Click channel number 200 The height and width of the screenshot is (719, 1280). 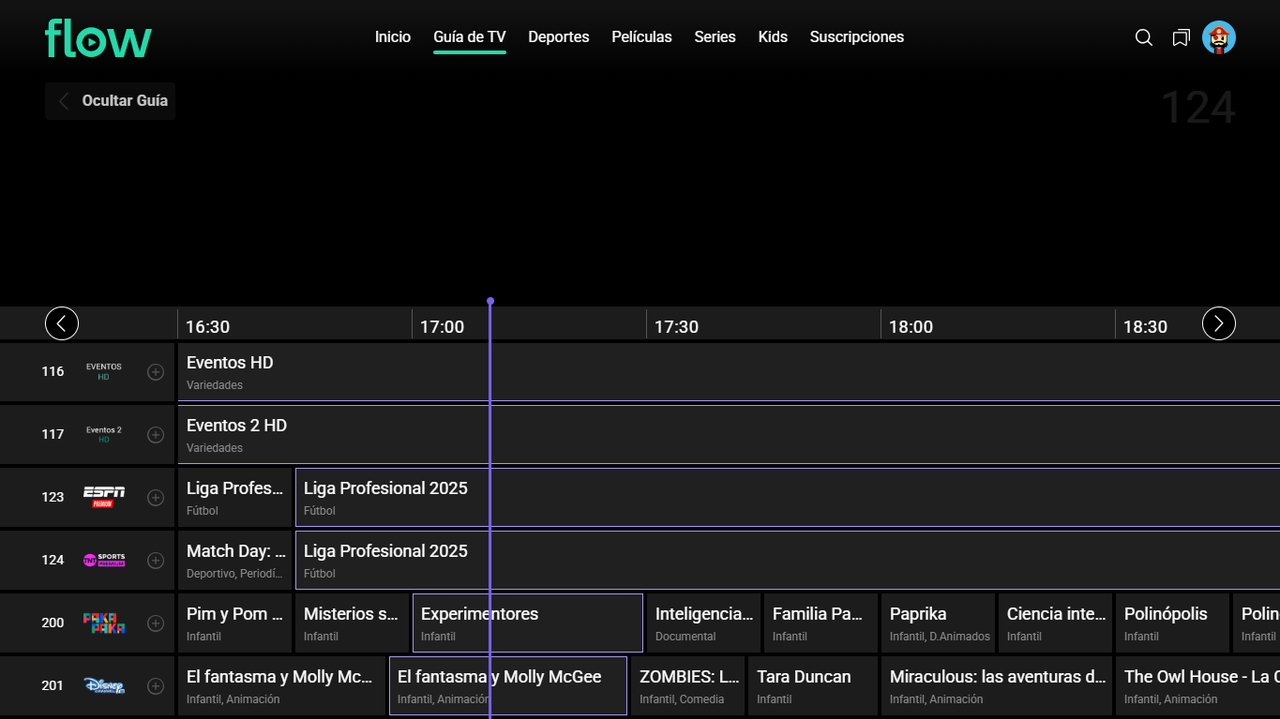(x=53, y=623)
